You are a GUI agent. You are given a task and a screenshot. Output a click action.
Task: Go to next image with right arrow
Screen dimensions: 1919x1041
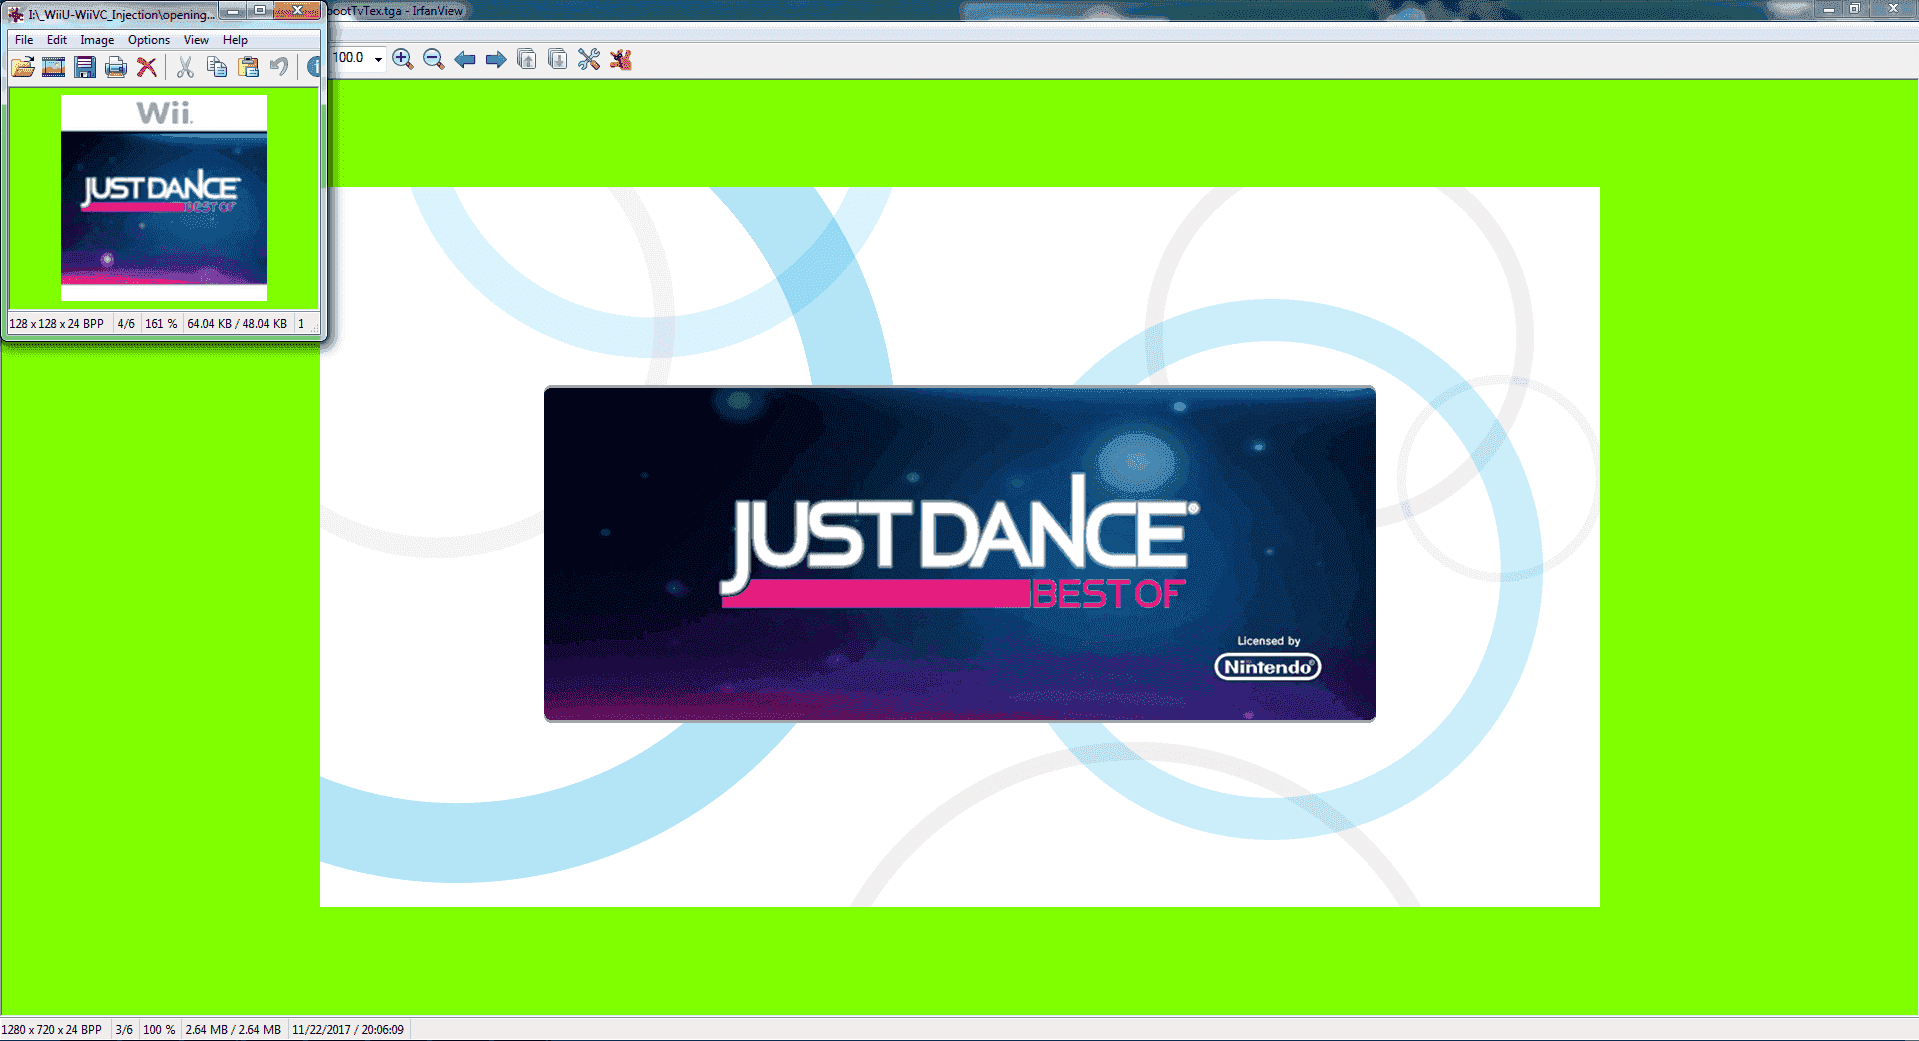[496, 59]
